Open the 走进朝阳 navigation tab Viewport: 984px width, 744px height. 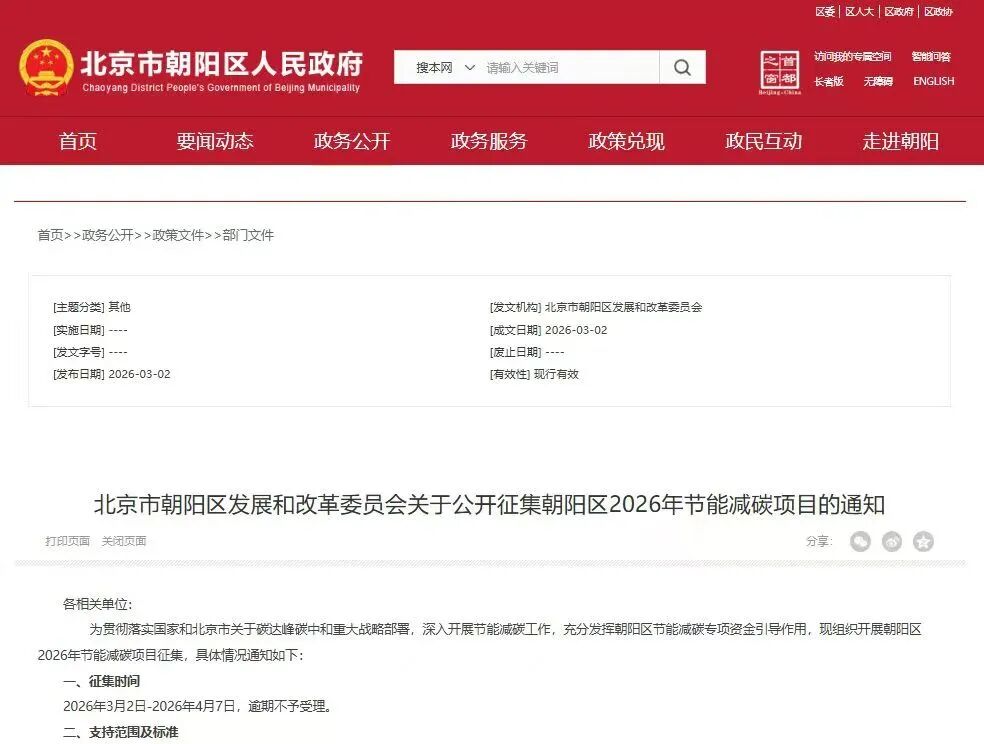point(901,141)
